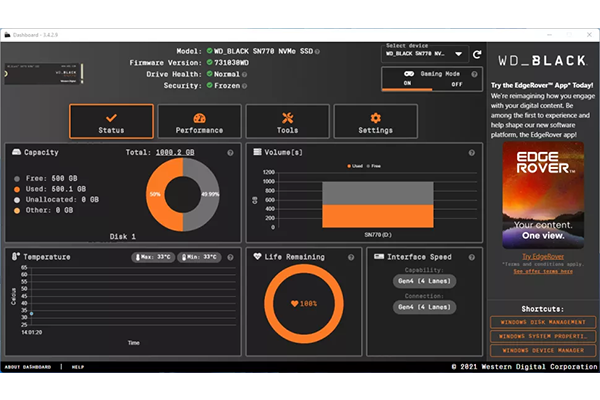Click the refresh icon beside device selector
The height and width of the screenshot is (400, 600).
(x=477, y=53)
